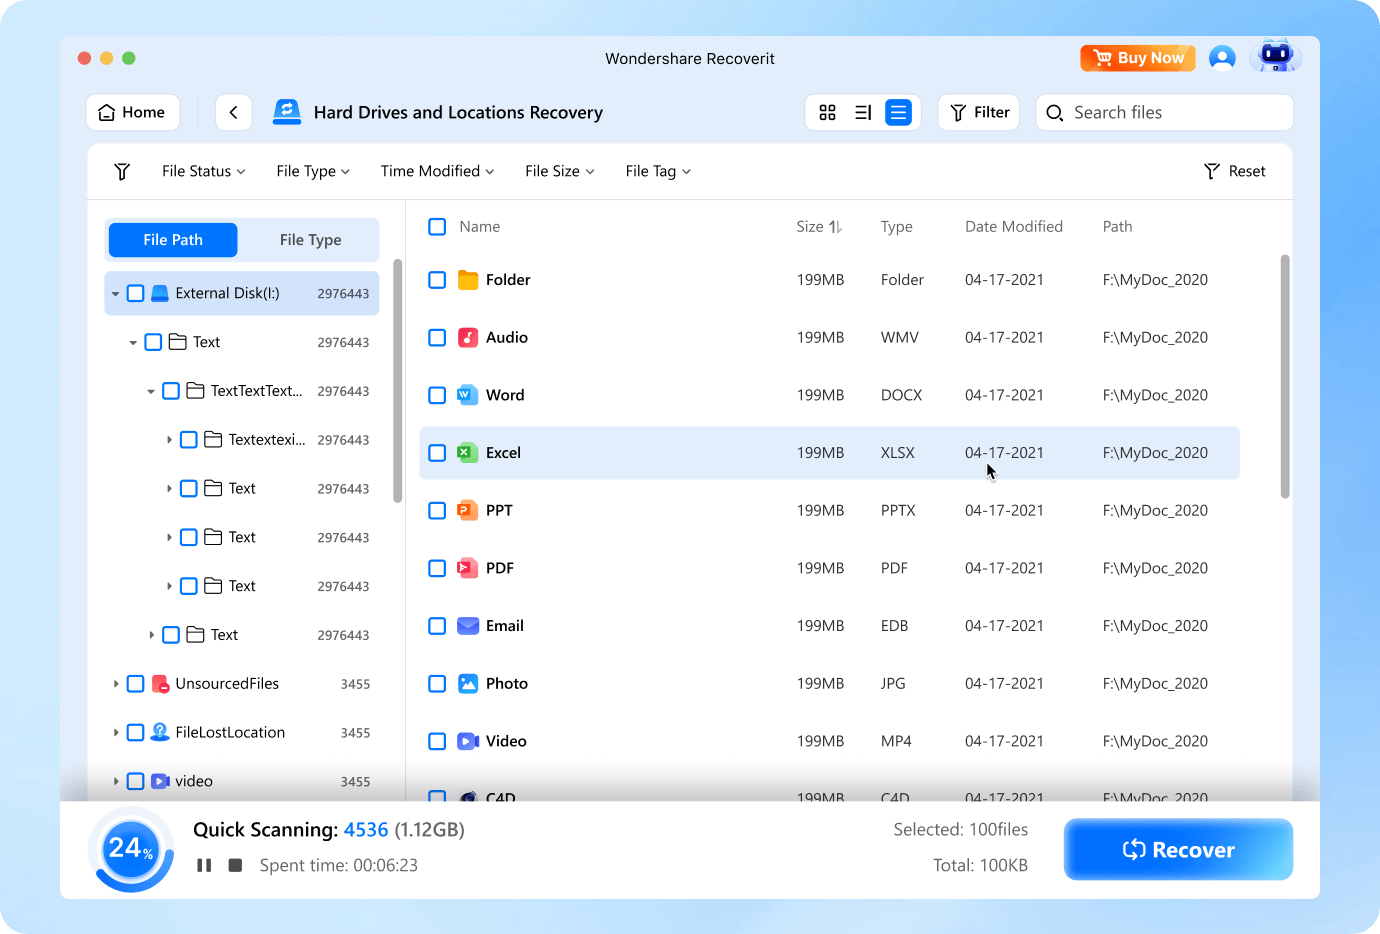The height and width of the screenshot is (934, 1380).
Task: Switch to the File Type tab
Action: pyautogui.click(x=310, y=240)
